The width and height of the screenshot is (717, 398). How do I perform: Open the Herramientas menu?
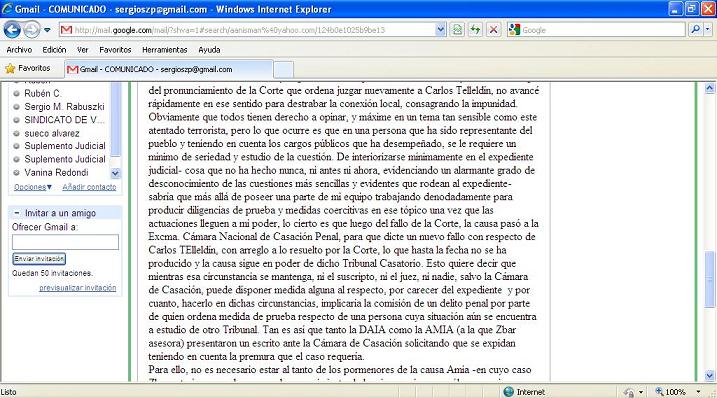pos(165,50)
